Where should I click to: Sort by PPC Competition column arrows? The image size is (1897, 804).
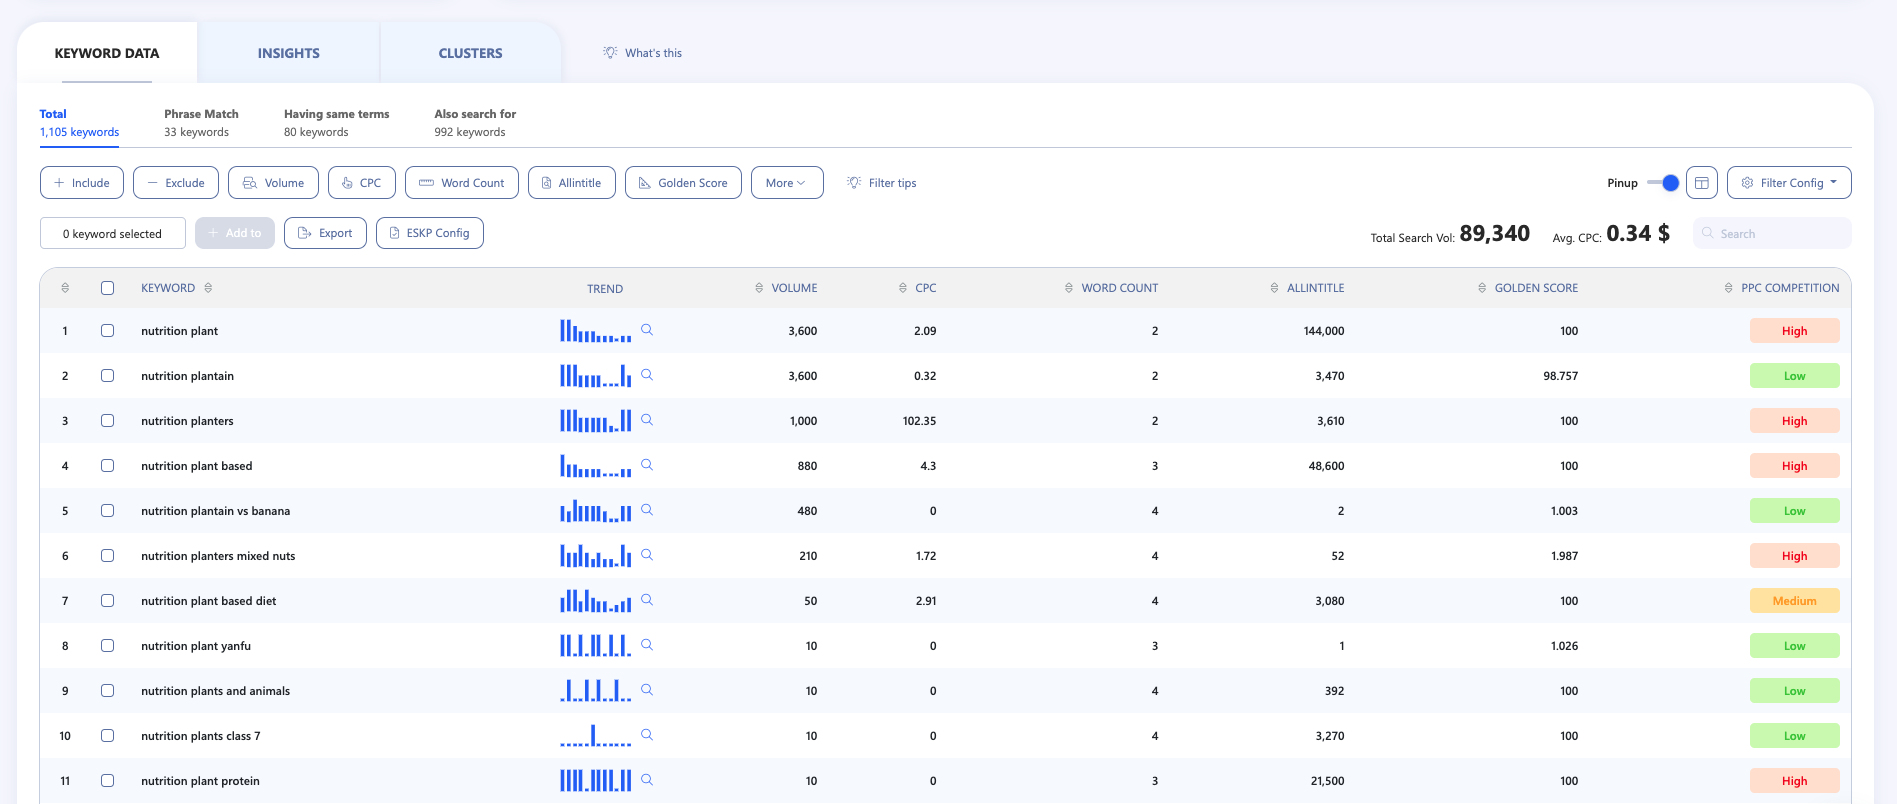[x=1728, y=288]
